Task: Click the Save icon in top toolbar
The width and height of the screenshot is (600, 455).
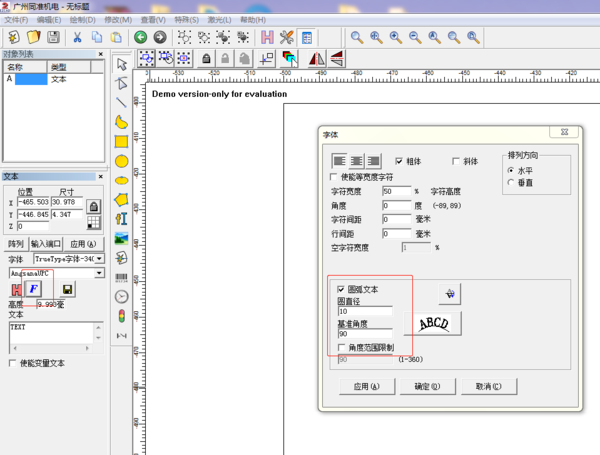Action: (x=53, y=37)
